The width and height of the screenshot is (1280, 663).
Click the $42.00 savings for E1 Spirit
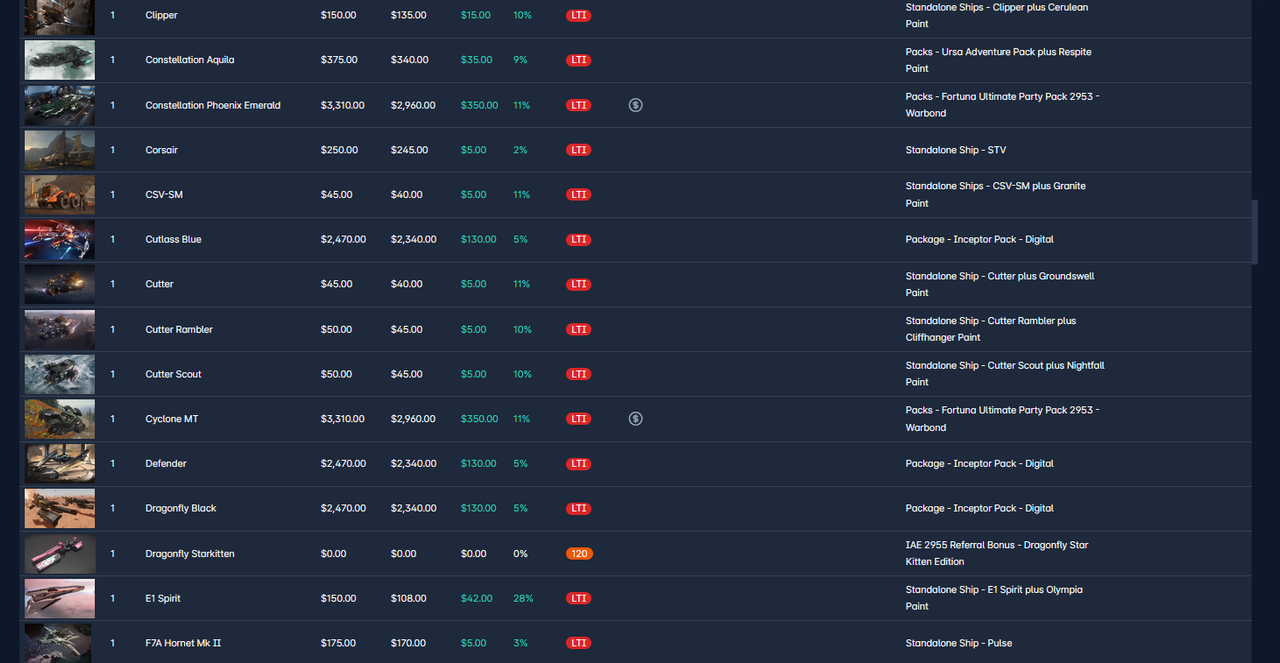[x=476, y=598]
